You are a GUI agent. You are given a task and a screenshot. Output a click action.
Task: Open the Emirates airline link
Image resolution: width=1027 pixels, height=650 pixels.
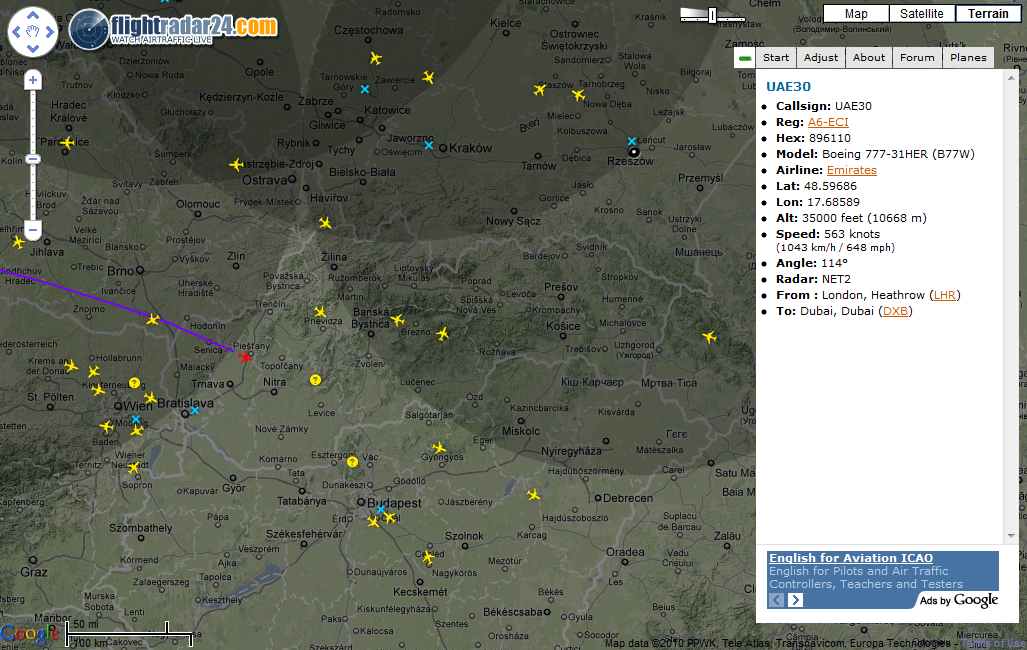tap(851, 170)
